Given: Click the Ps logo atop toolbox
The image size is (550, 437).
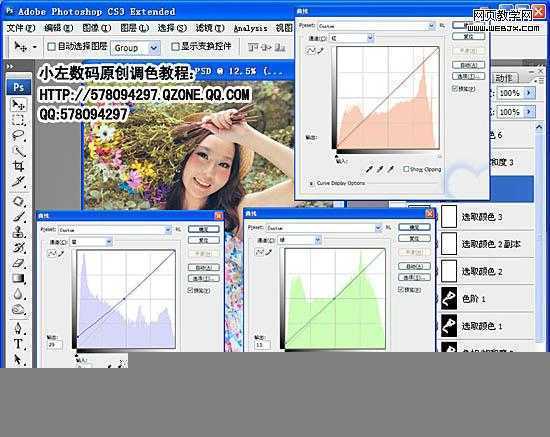Looking at the screenshot, I should [x=18, y=87].
